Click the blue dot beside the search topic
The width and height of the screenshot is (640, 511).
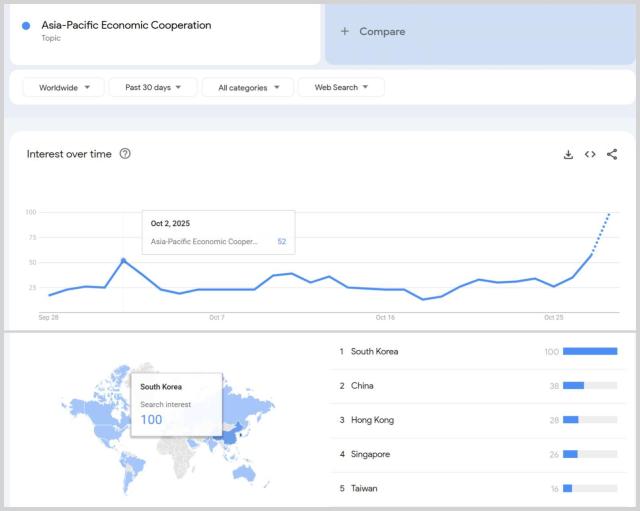26,26
